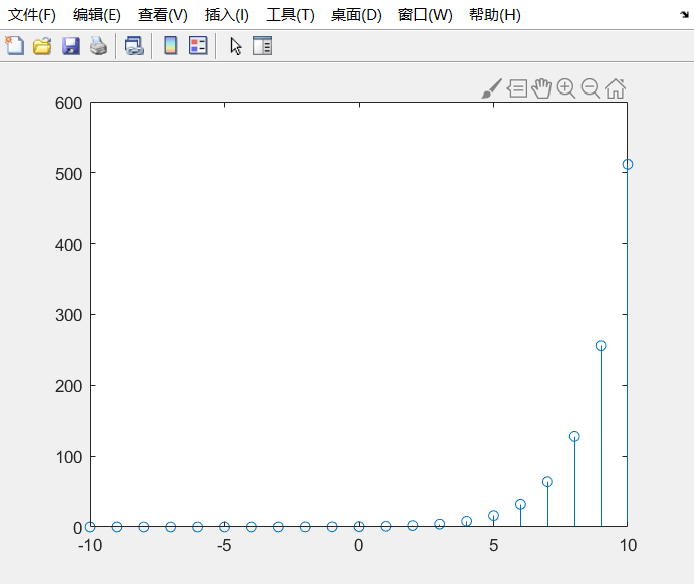This screenshot has width=694, height=584.
Task: Open the 查看(V) menu
Action: [x=162, y=15]
